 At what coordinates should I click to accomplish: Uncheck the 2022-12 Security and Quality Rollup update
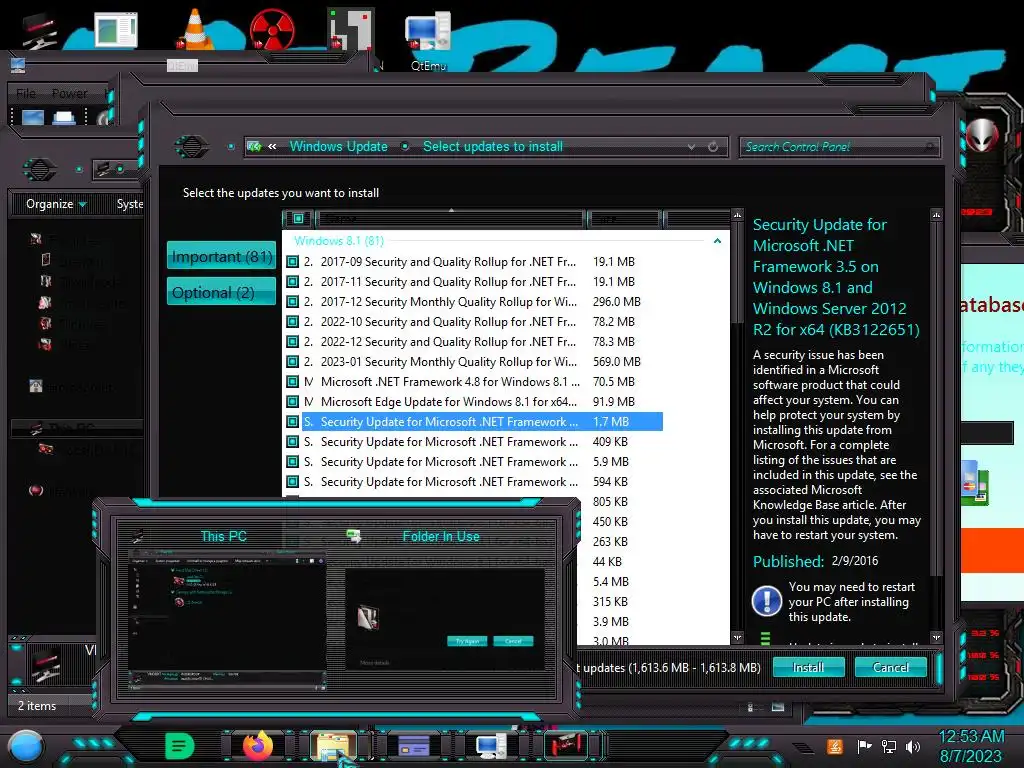click(x=293, y=342)
